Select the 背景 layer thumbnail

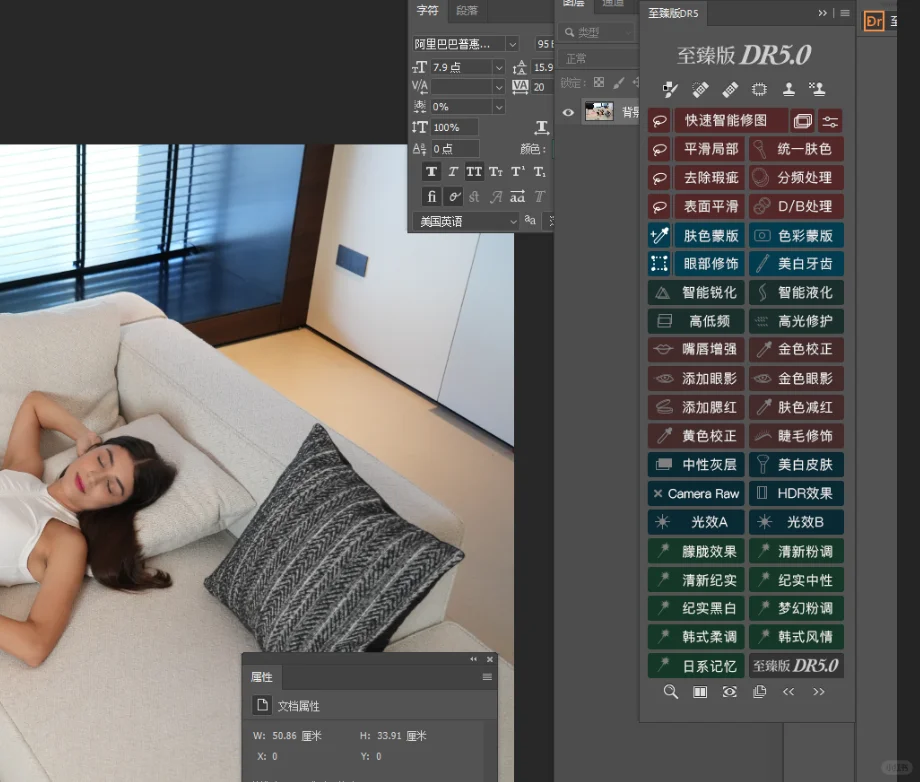[599, 111]
